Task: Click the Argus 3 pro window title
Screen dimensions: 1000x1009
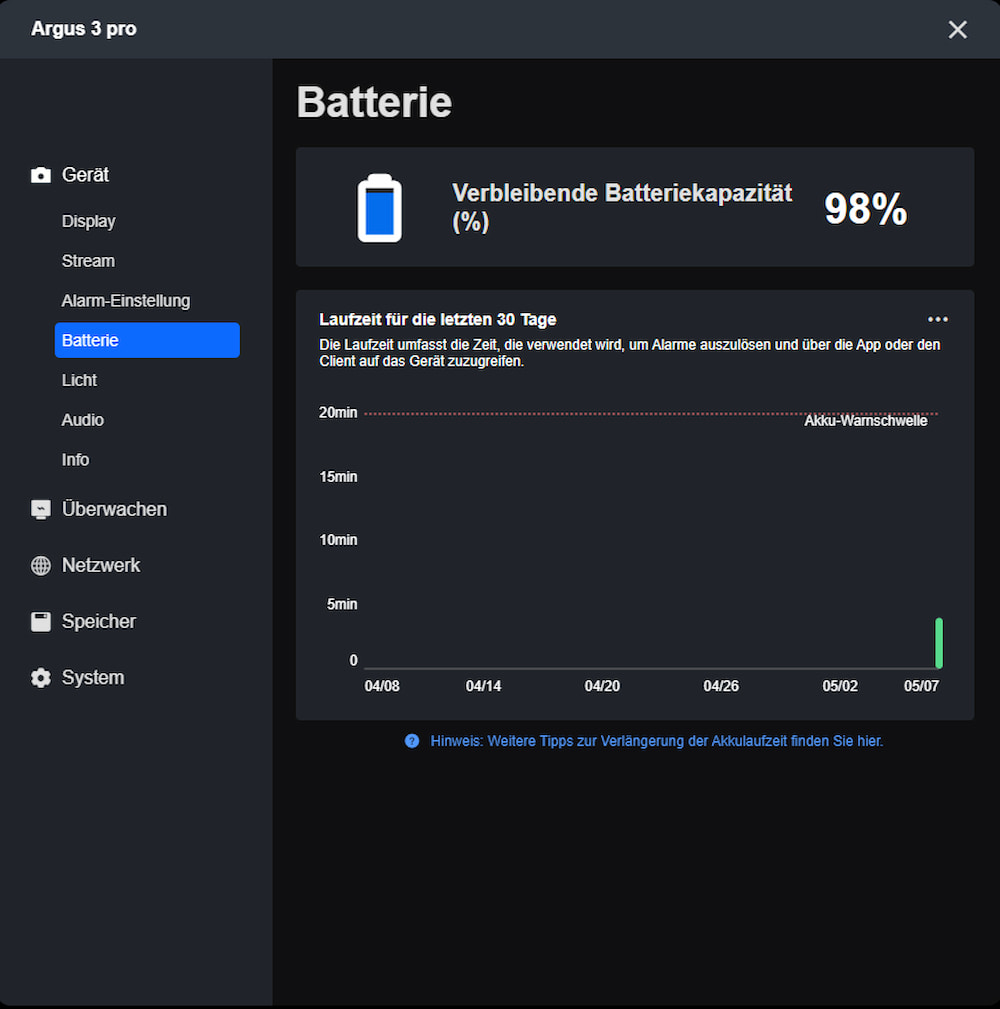Action: 84,29
